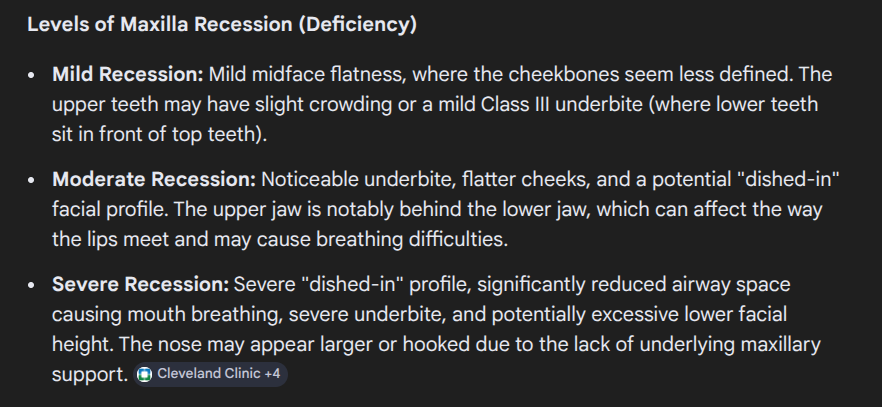Viewport: 882px width, 407px height.
Task: Click the bold 'Severe Recession:' label
Action: tap(141, 284)
